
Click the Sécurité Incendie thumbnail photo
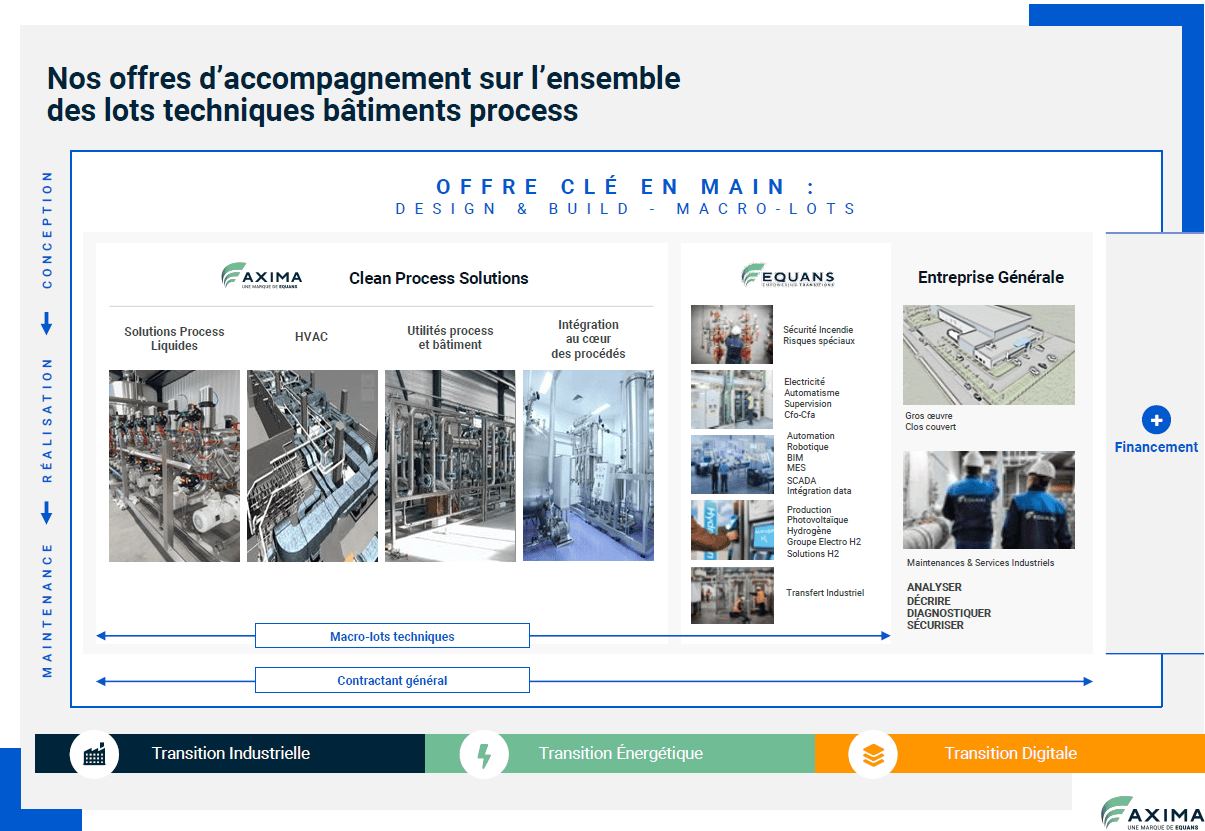point(732,334)
